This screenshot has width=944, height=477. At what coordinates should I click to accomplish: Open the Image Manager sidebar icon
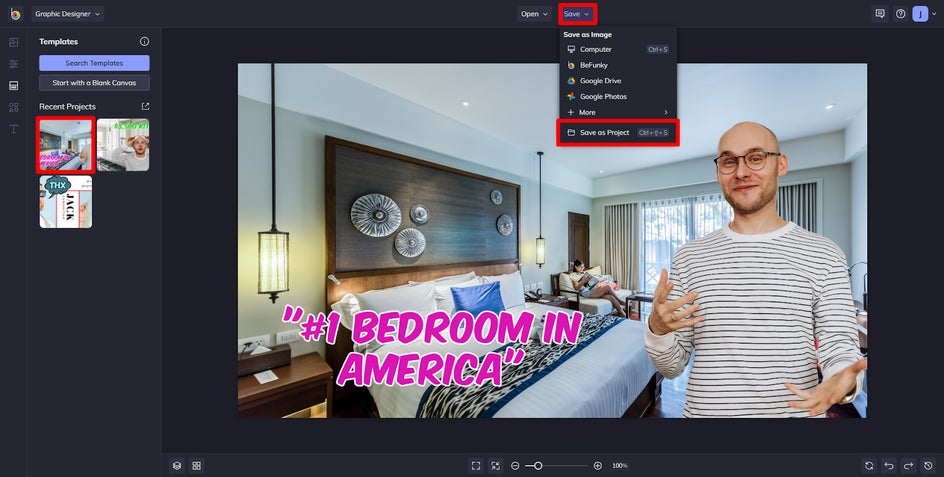coord(14,42)
